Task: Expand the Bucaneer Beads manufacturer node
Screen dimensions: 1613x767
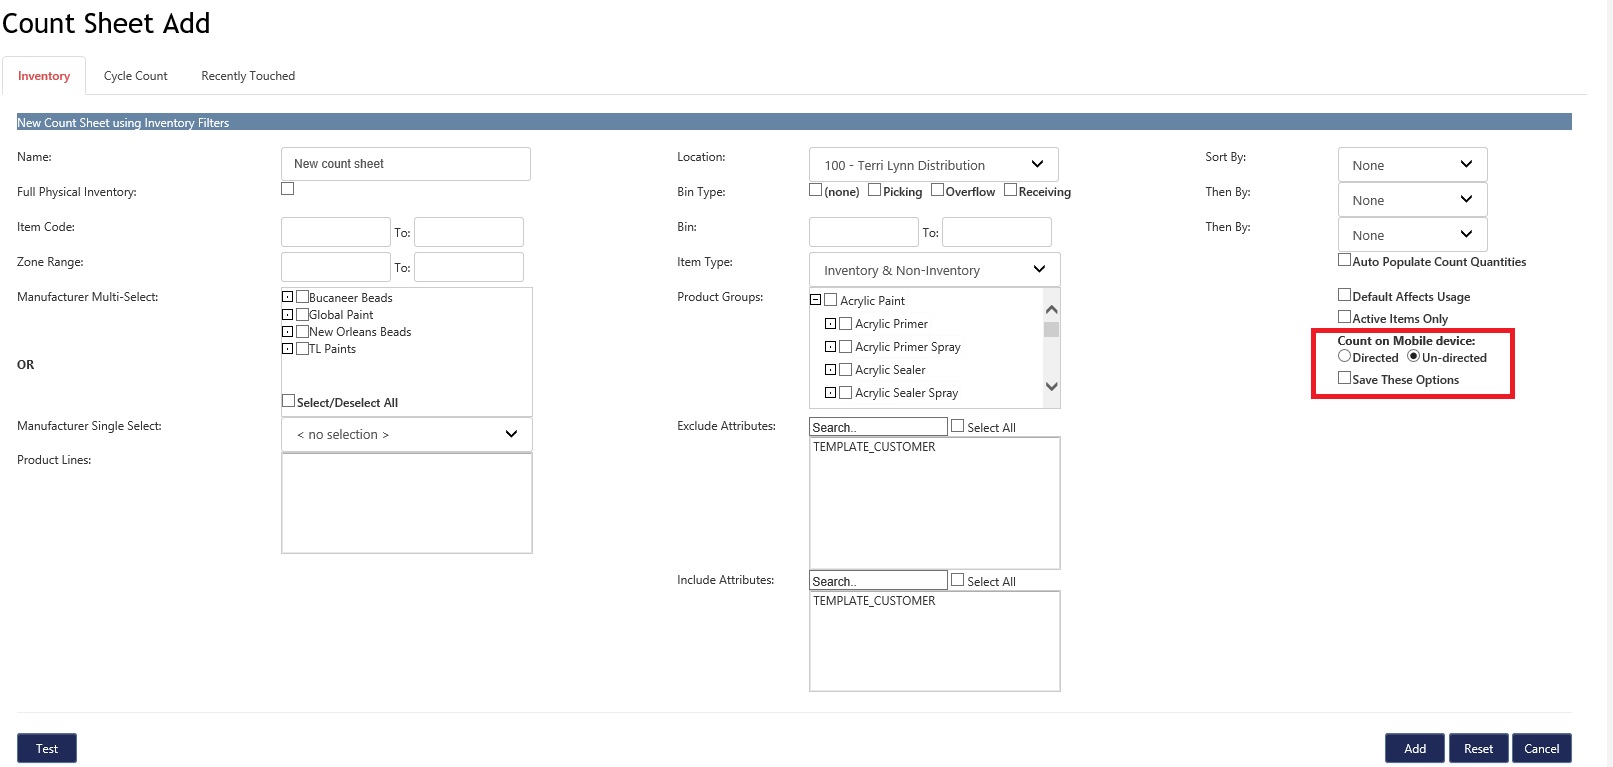Action: point(287,297)
